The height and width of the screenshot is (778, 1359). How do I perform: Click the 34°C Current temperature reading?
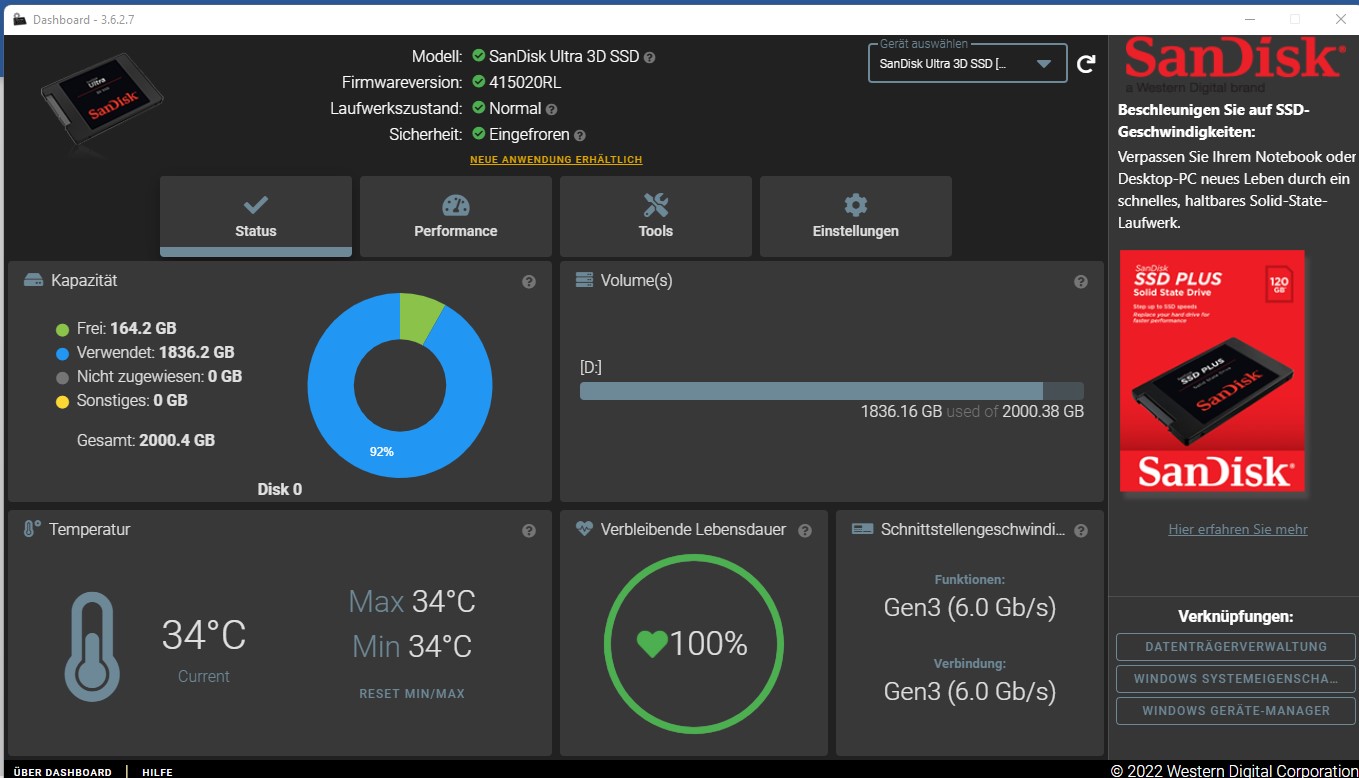(204, 635)
